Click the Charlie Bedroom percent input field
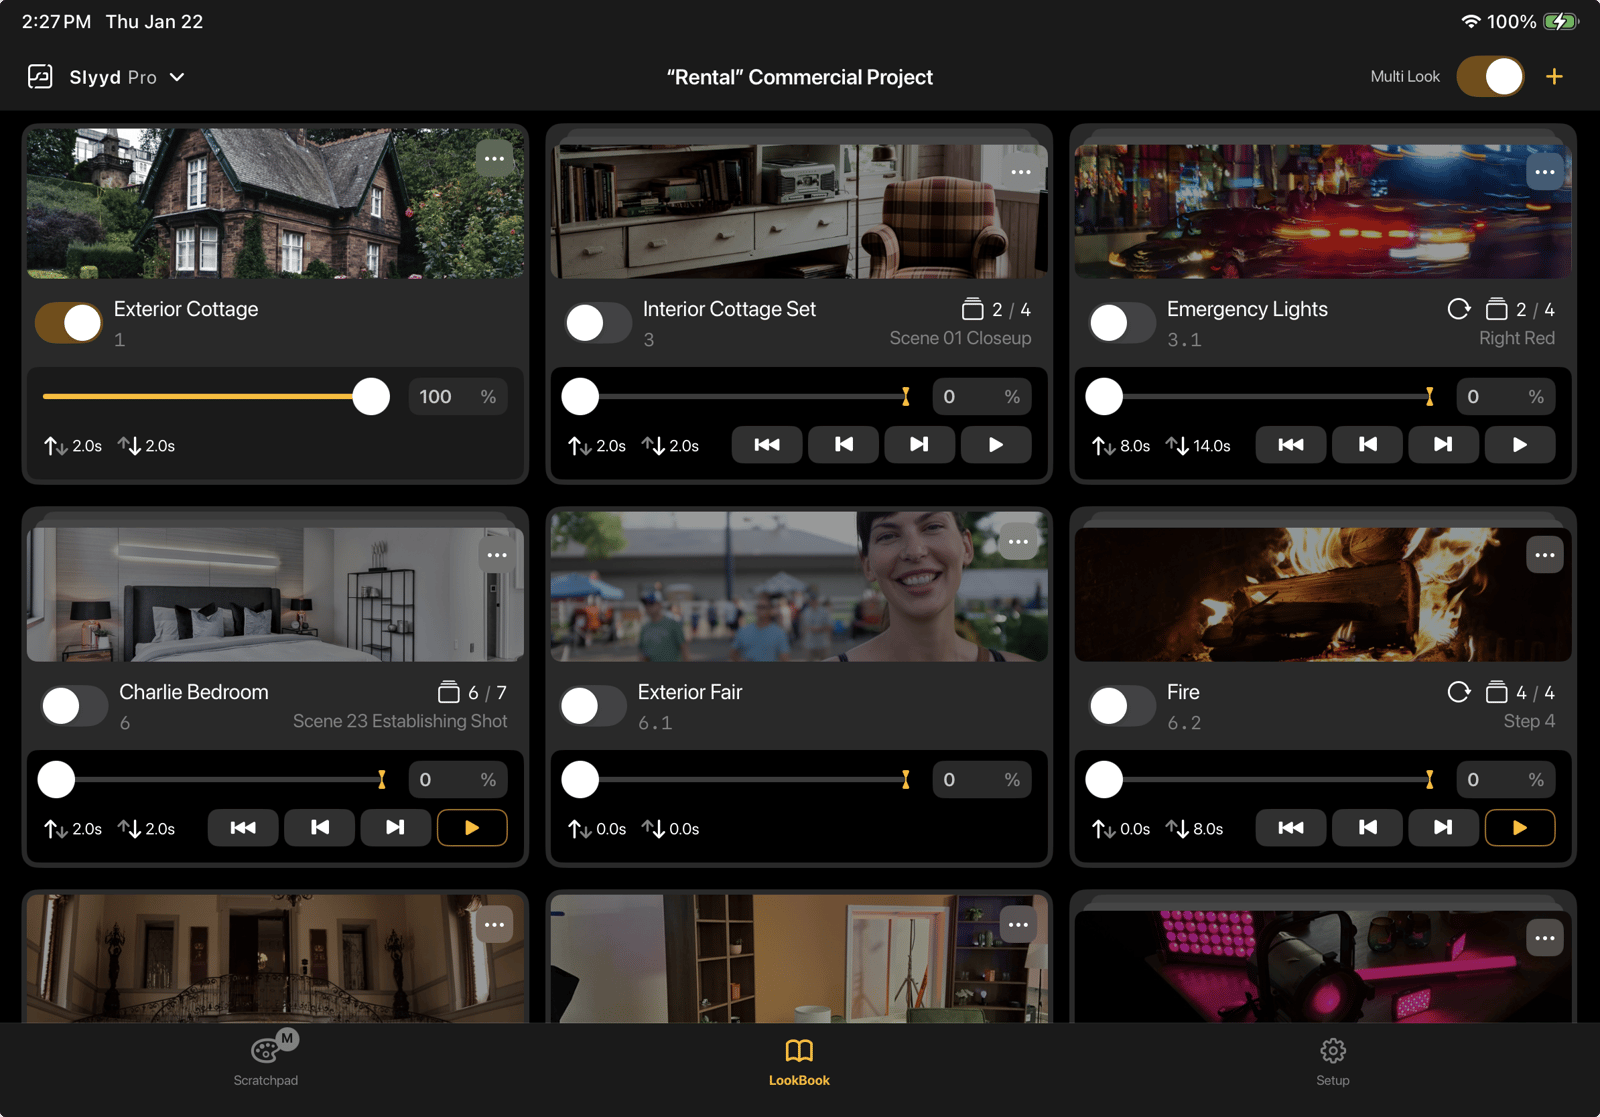Viewport: 1600px width, 1117px height. click(x=458, y=780)
